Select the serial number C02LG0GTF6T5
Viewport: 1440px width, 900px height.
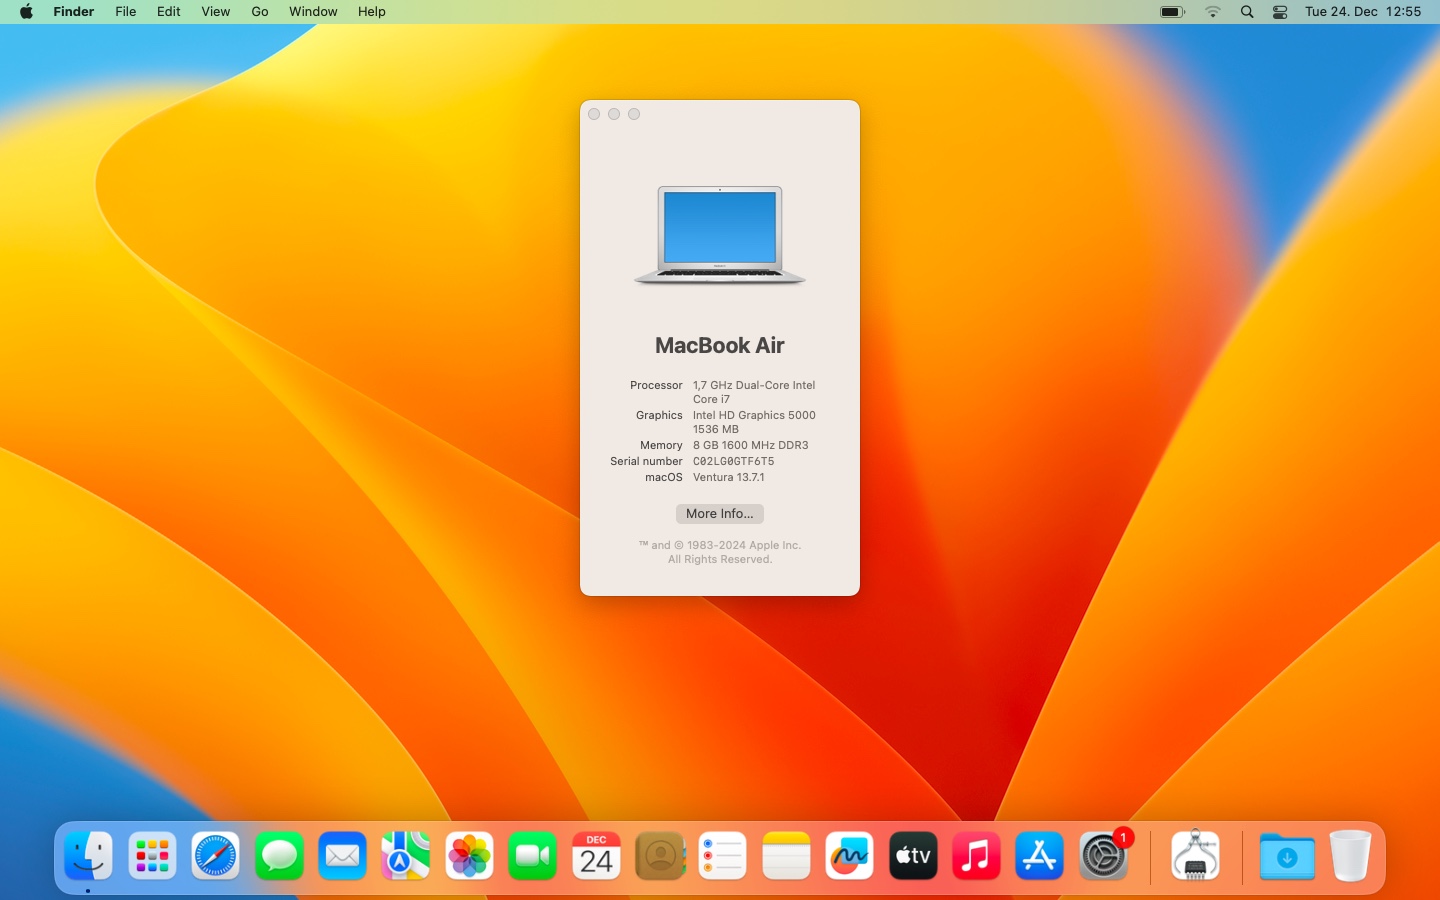(x=734, y=461)
